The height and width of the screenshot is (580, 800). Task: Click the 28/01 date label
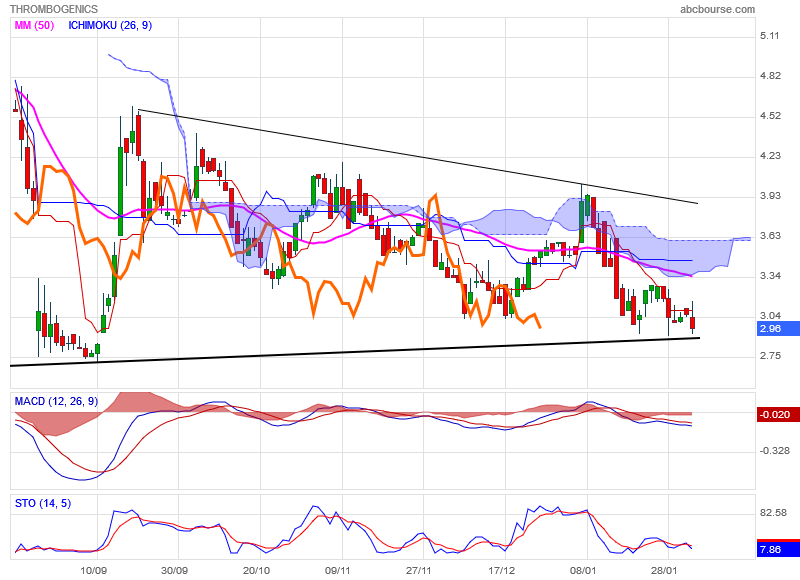coord(664,570)
